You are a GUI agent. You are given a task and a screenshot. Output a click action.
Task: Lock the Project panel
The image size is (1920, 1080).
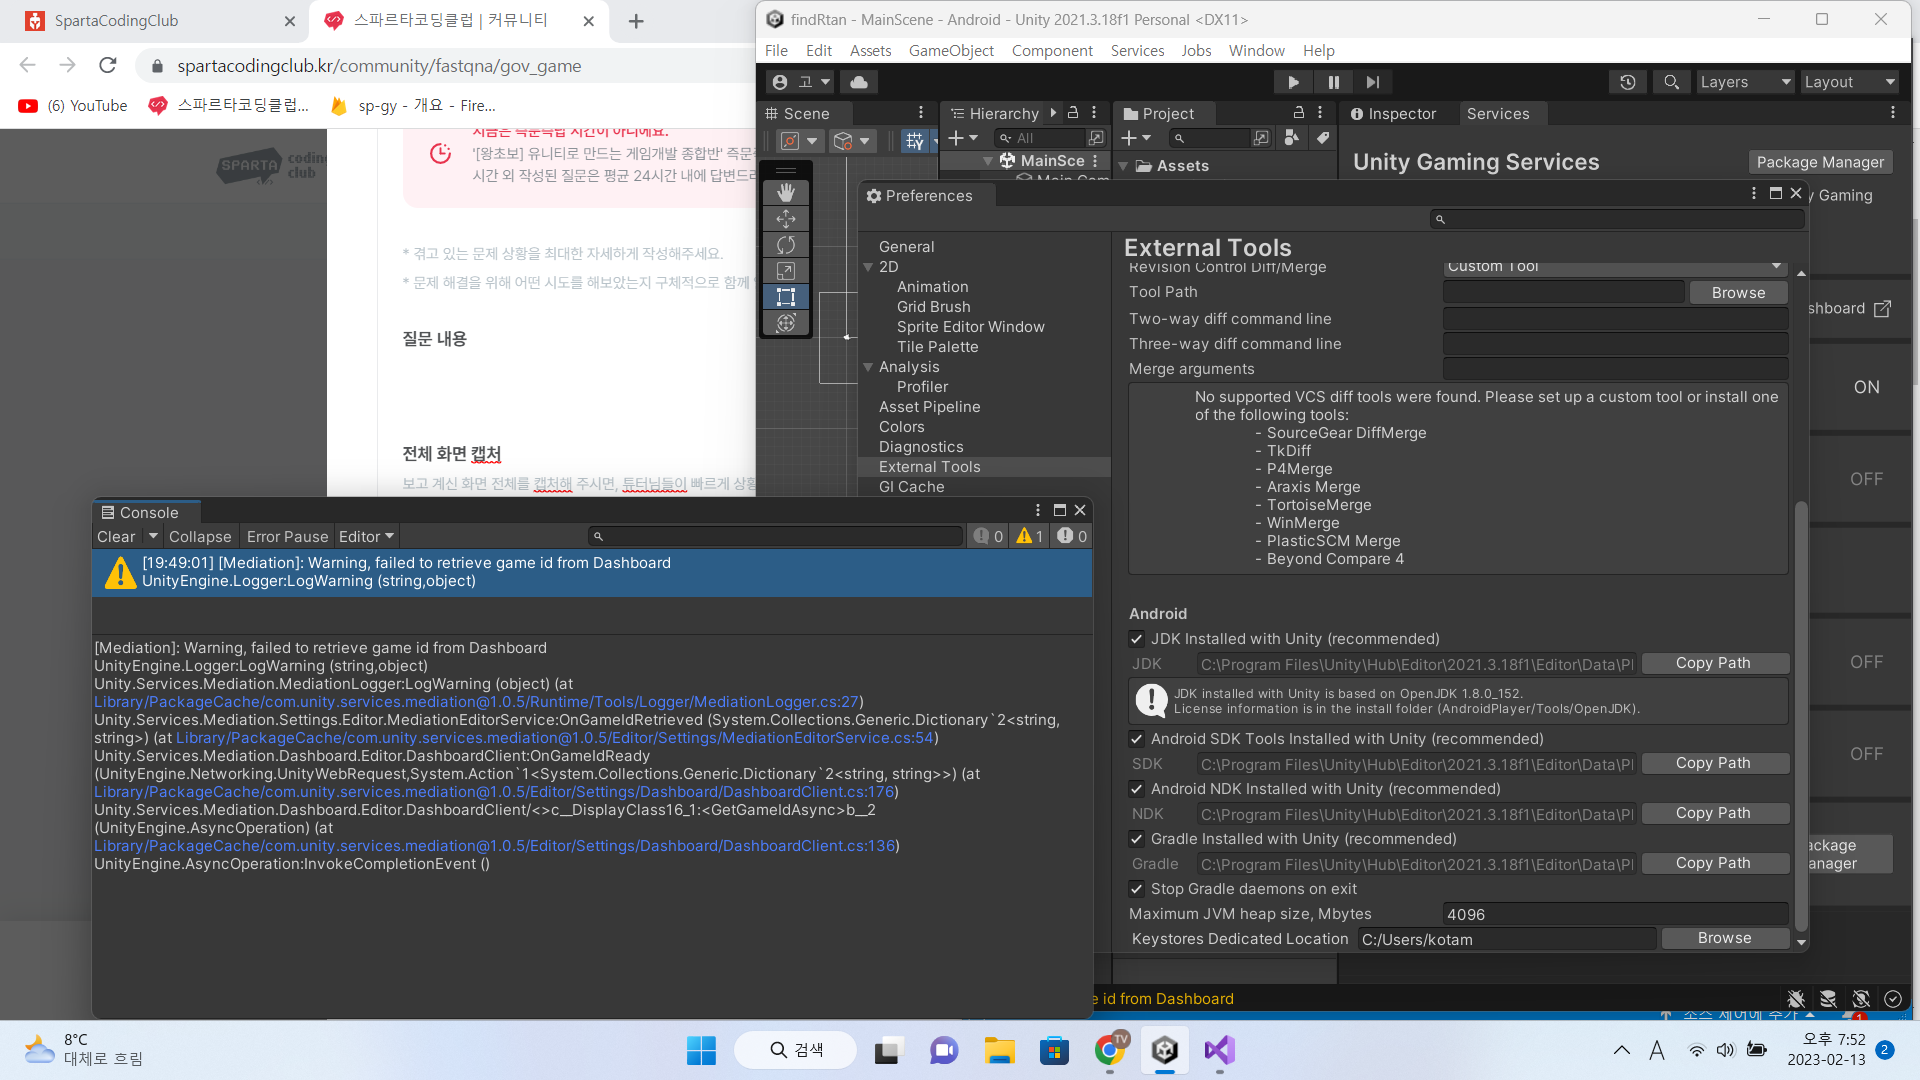1299,113
